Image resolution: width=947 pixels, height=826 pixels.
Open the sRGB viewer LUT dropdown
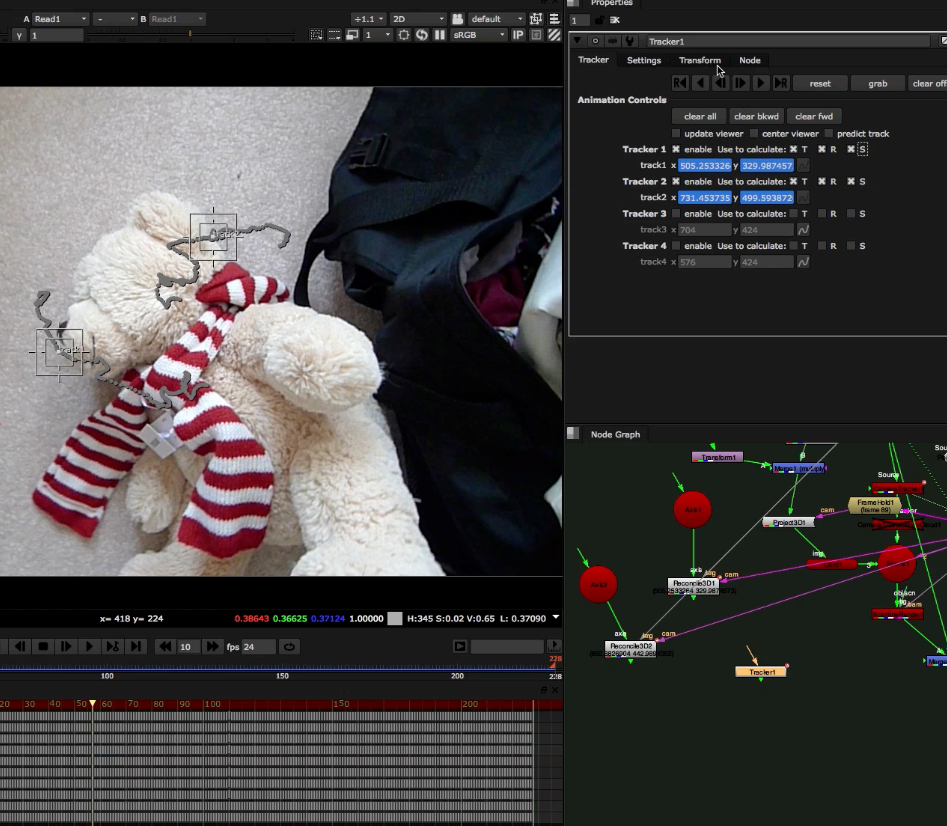pyautogui.click(x=479, y=35)
